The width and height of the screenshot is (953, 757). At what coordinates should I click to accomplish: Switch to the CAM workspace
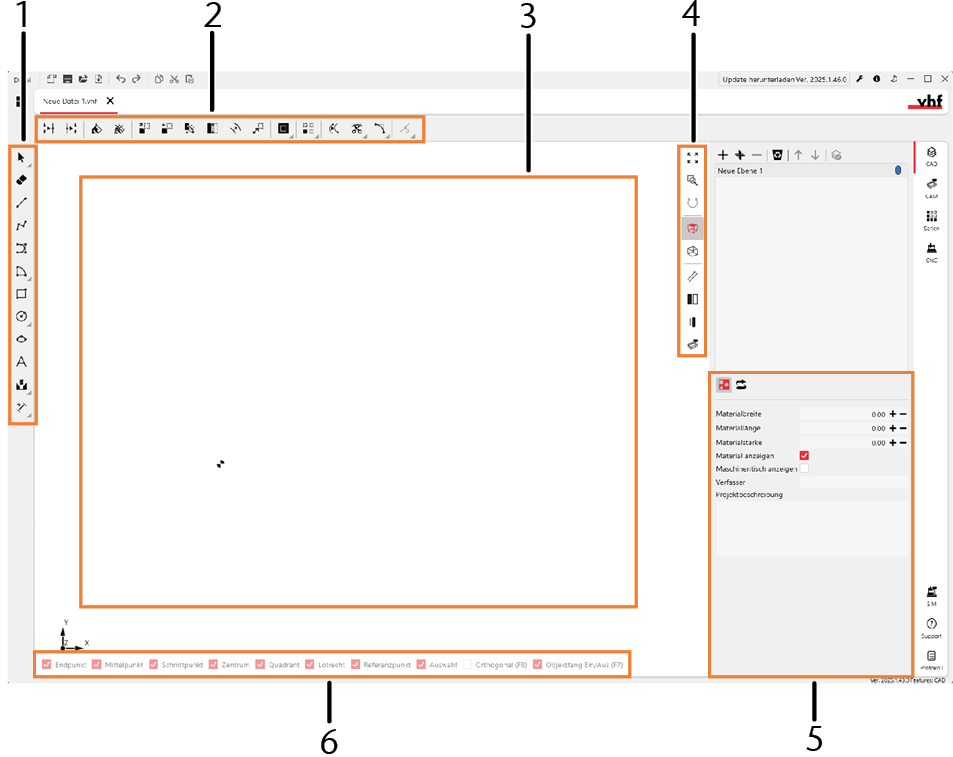click(931, 188)
